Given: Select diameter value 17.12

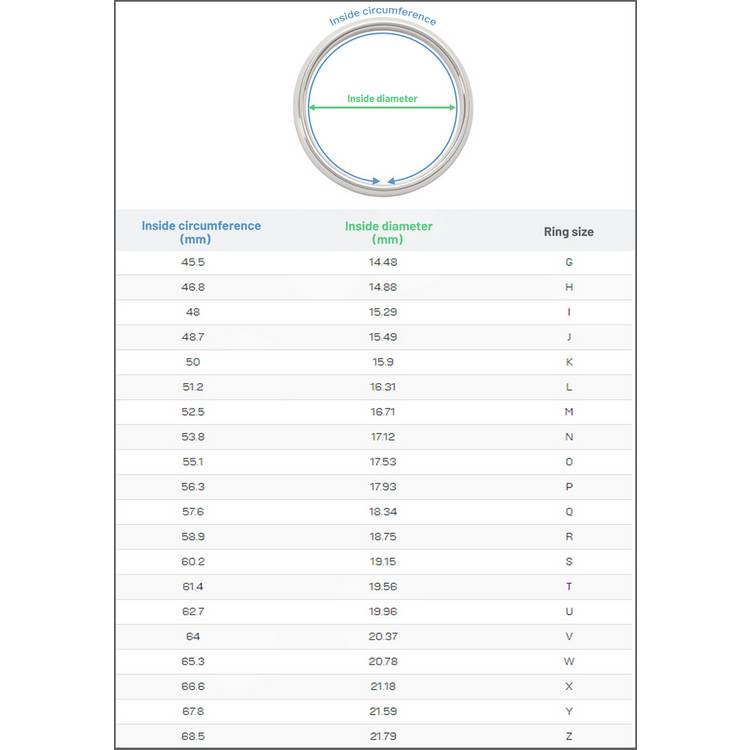Looking at the screenshot, I should [383, 437].
